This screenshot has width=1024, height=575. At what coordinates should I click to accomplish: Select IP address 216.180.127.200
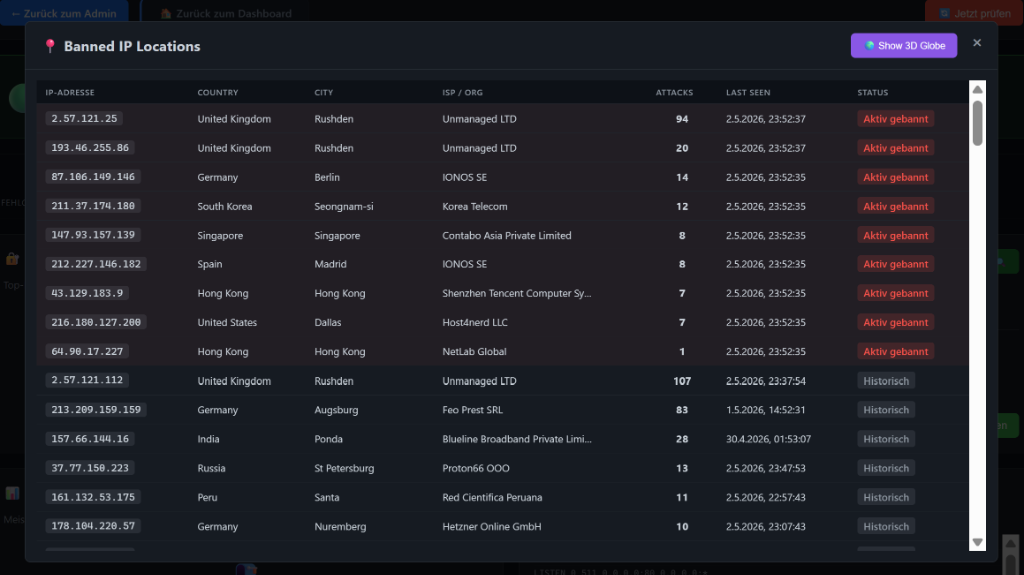[x=96, y=322]
